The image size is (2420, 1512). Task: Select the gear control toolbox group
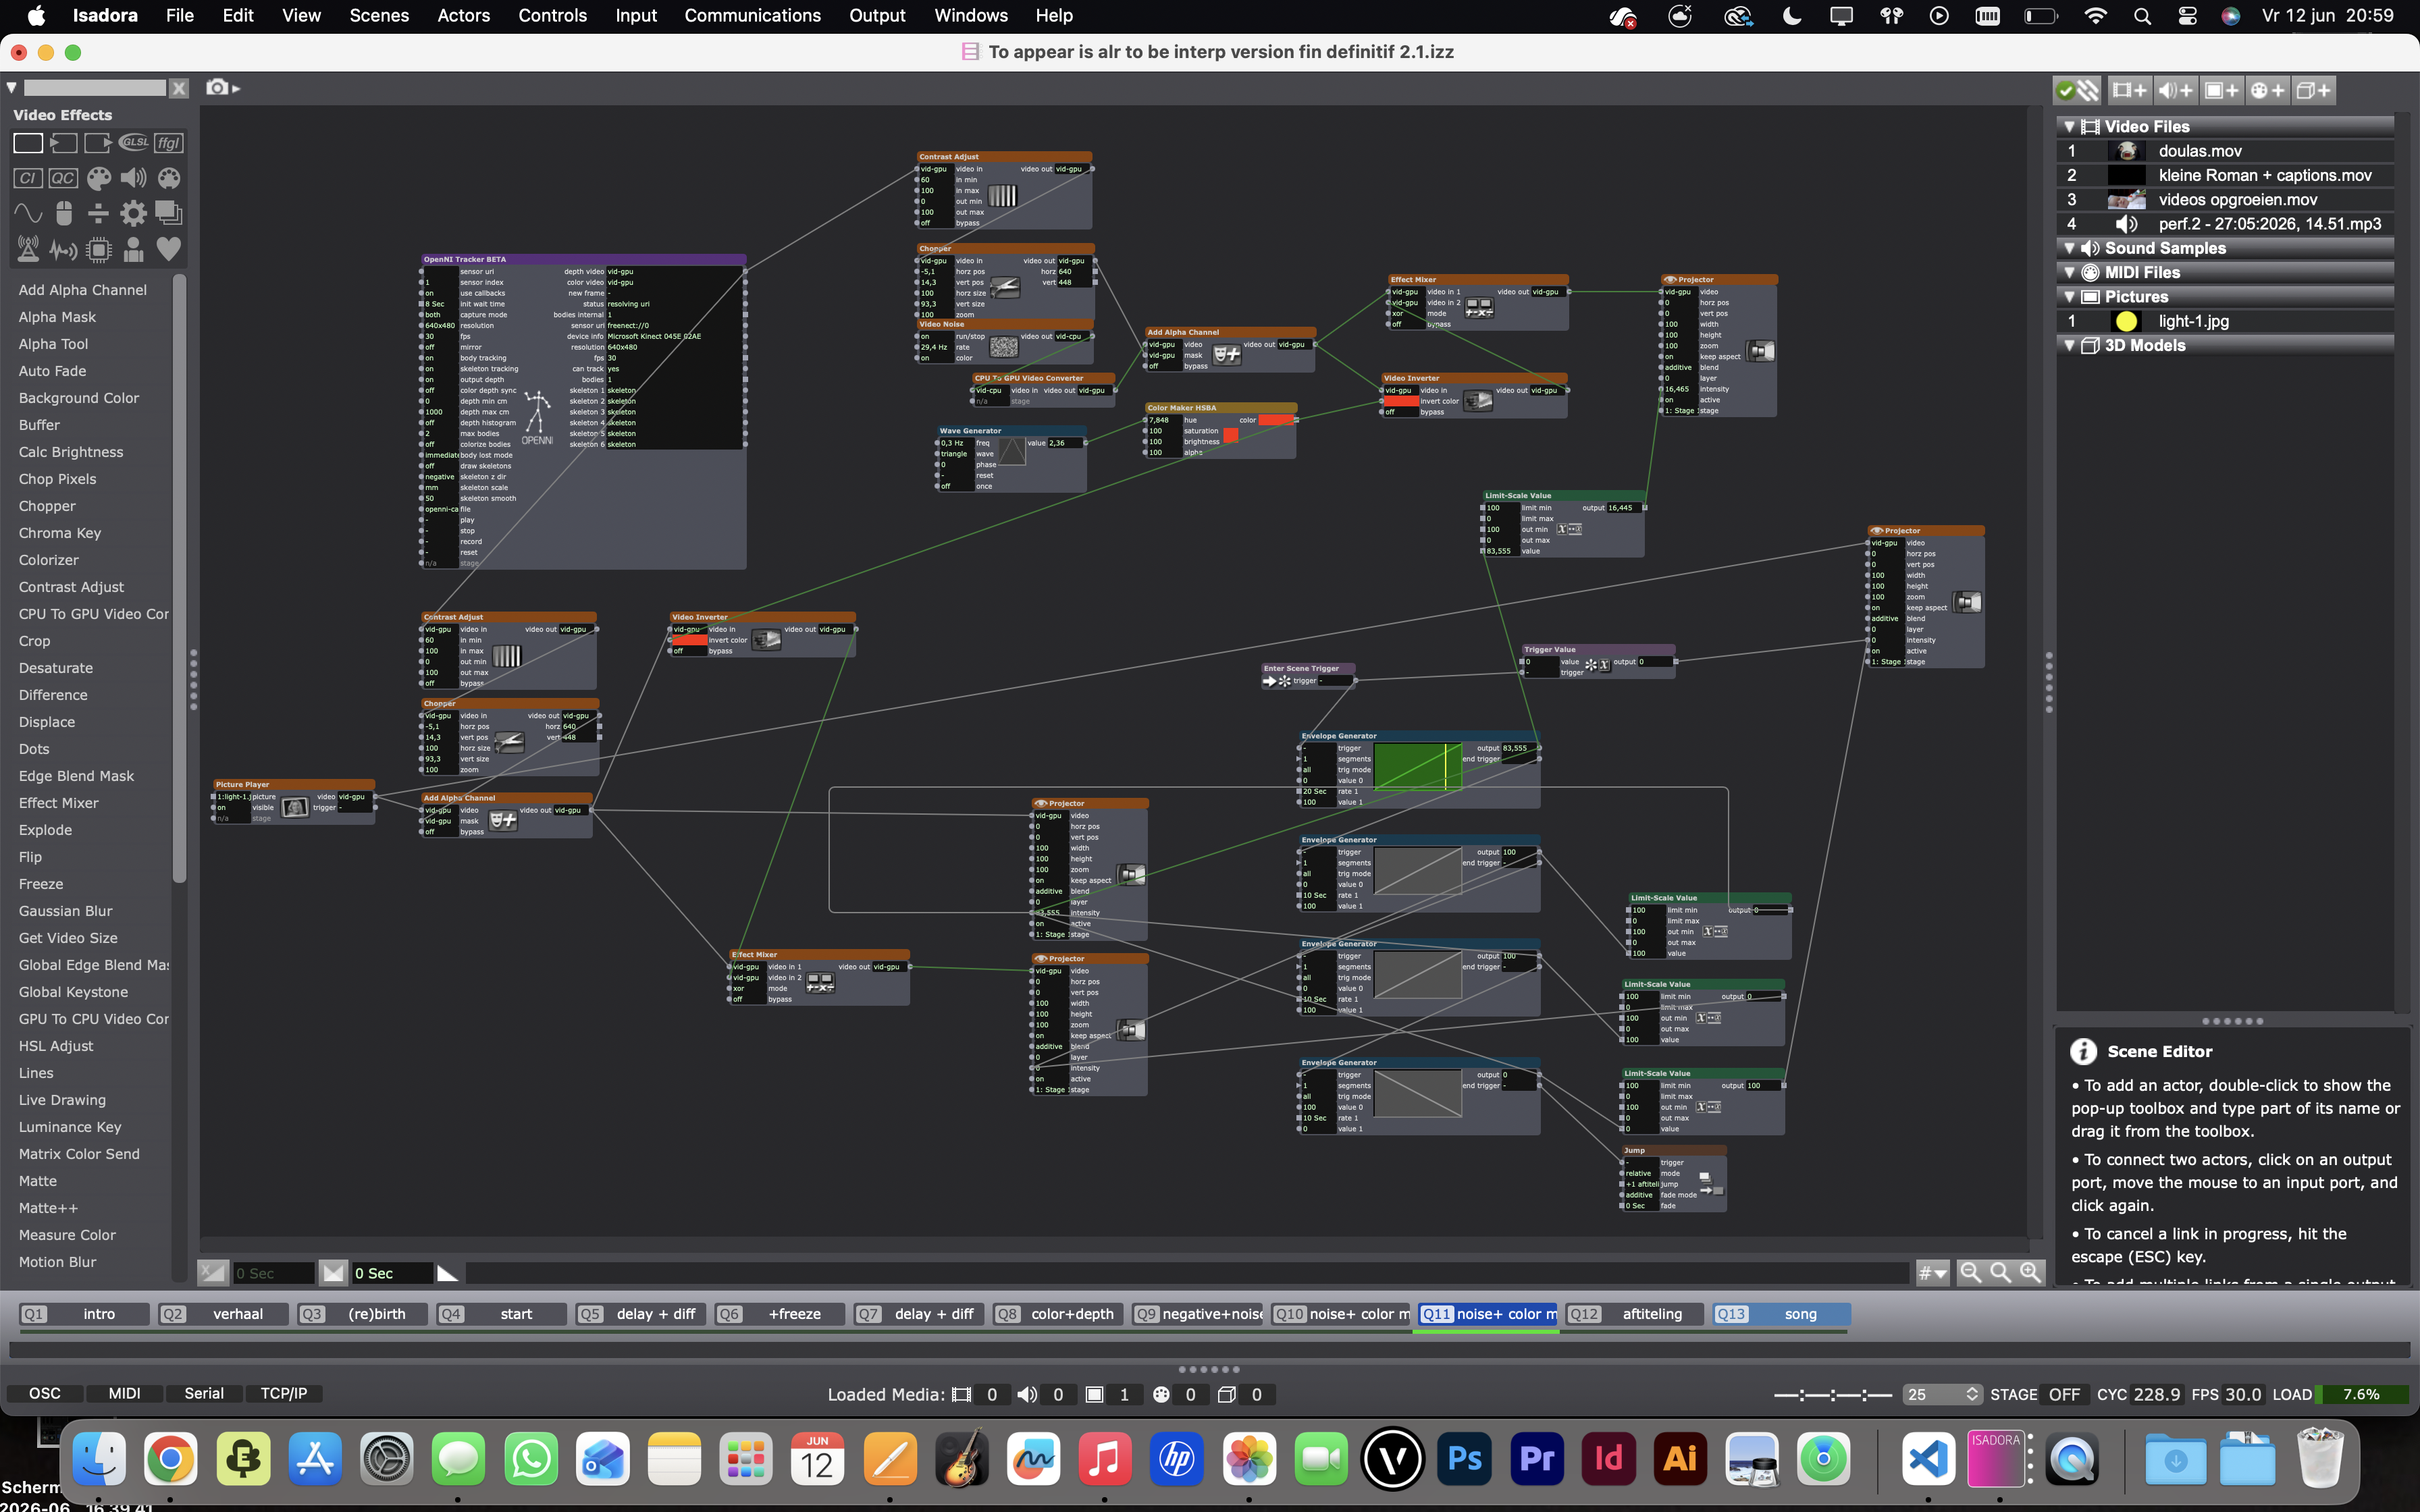point(133,213)
